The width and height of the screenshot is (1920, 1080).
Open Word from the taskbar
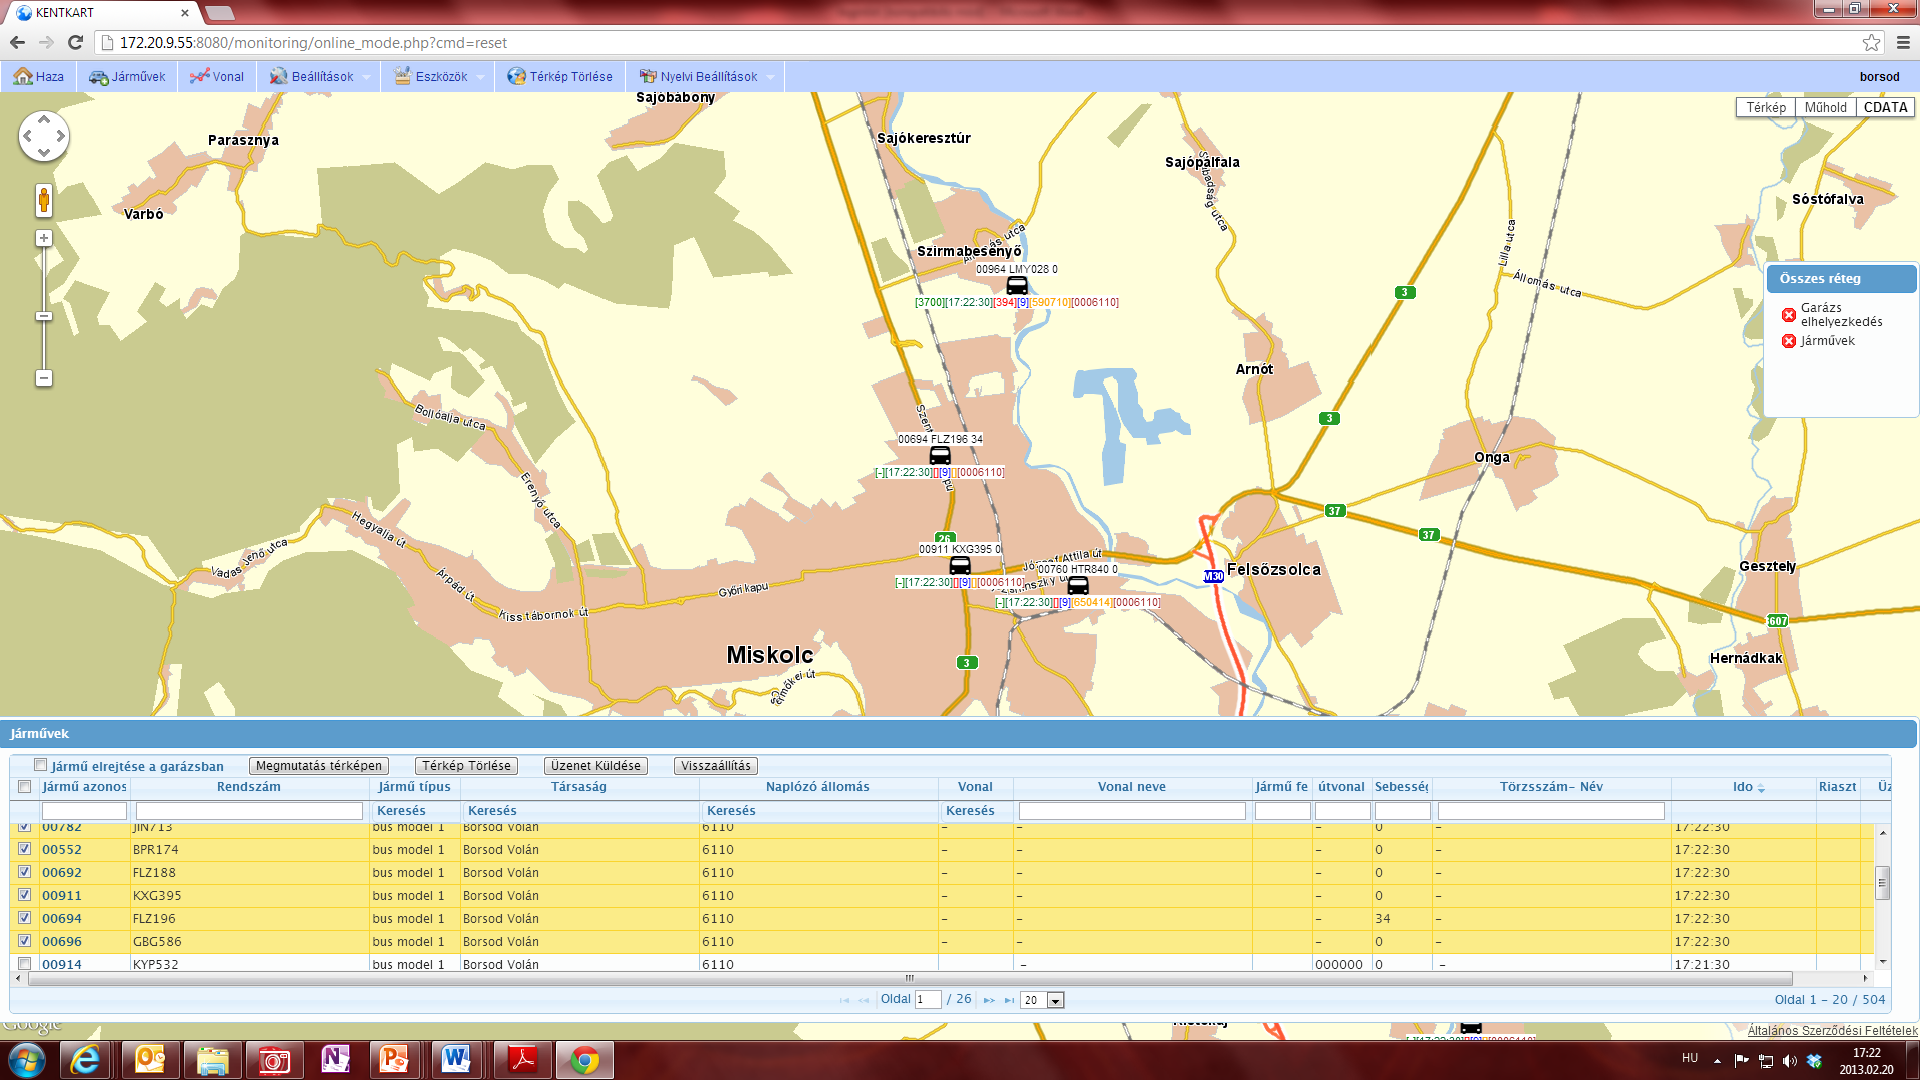(456, 1060)
